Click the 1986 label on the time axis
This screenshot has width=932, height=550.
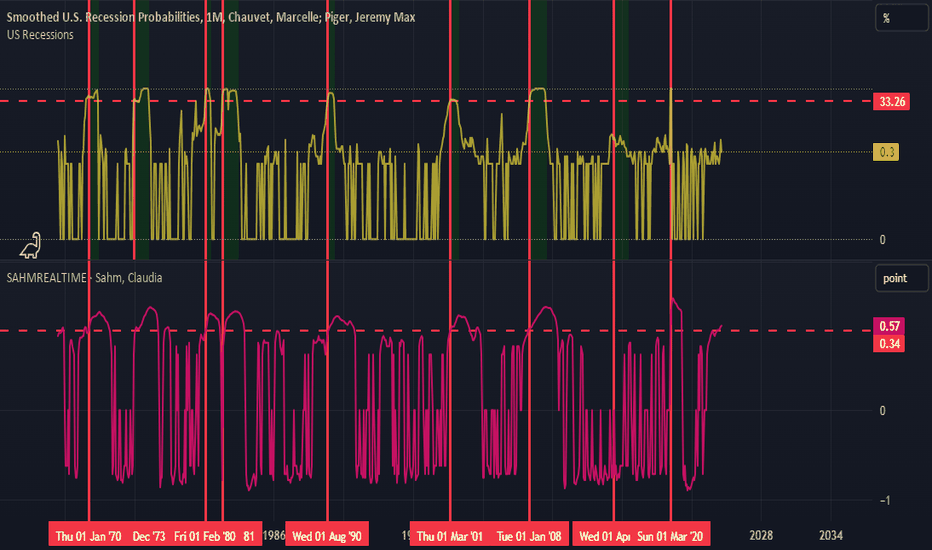pyautogui.click(x=274, y=536)
